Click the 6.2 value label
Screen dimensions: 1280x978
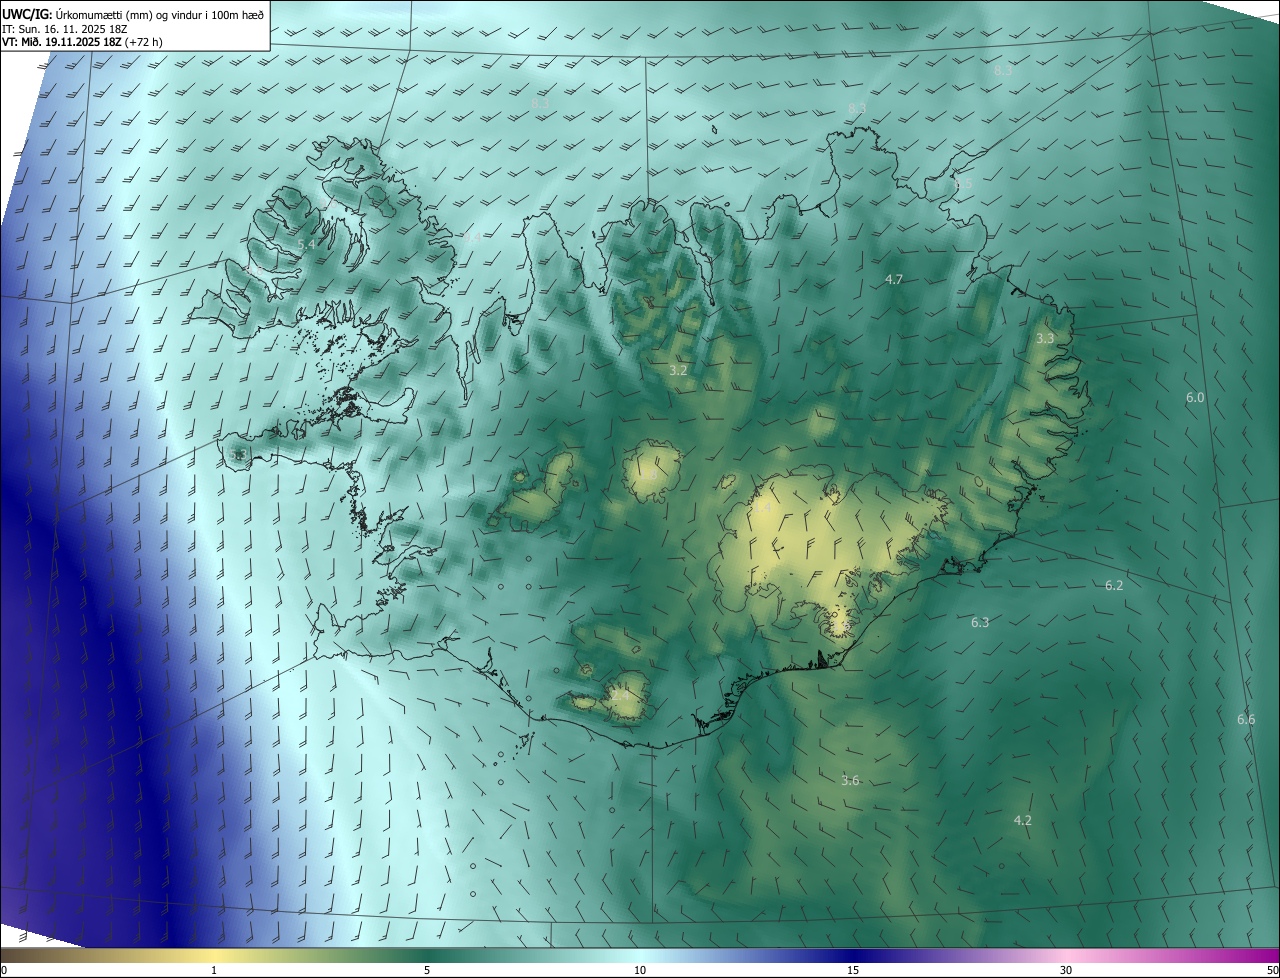point(1114,585)
